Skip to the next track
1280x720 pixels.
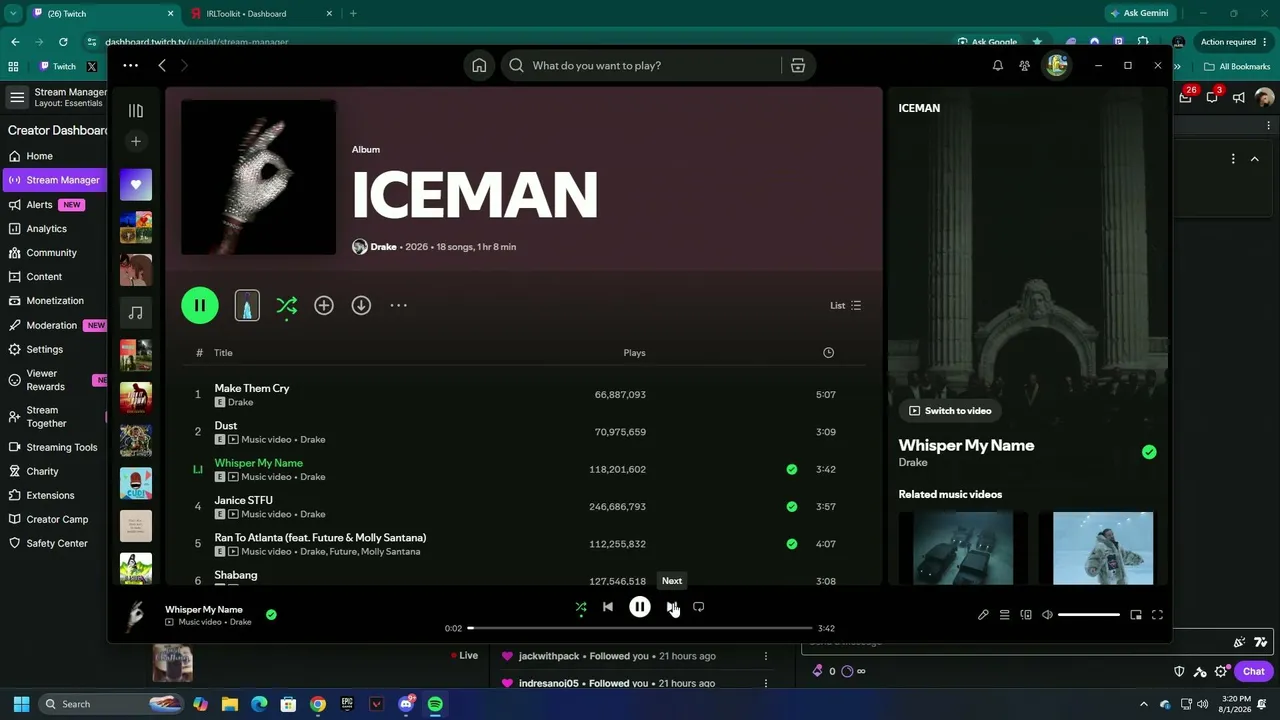[x=672, y=607]
